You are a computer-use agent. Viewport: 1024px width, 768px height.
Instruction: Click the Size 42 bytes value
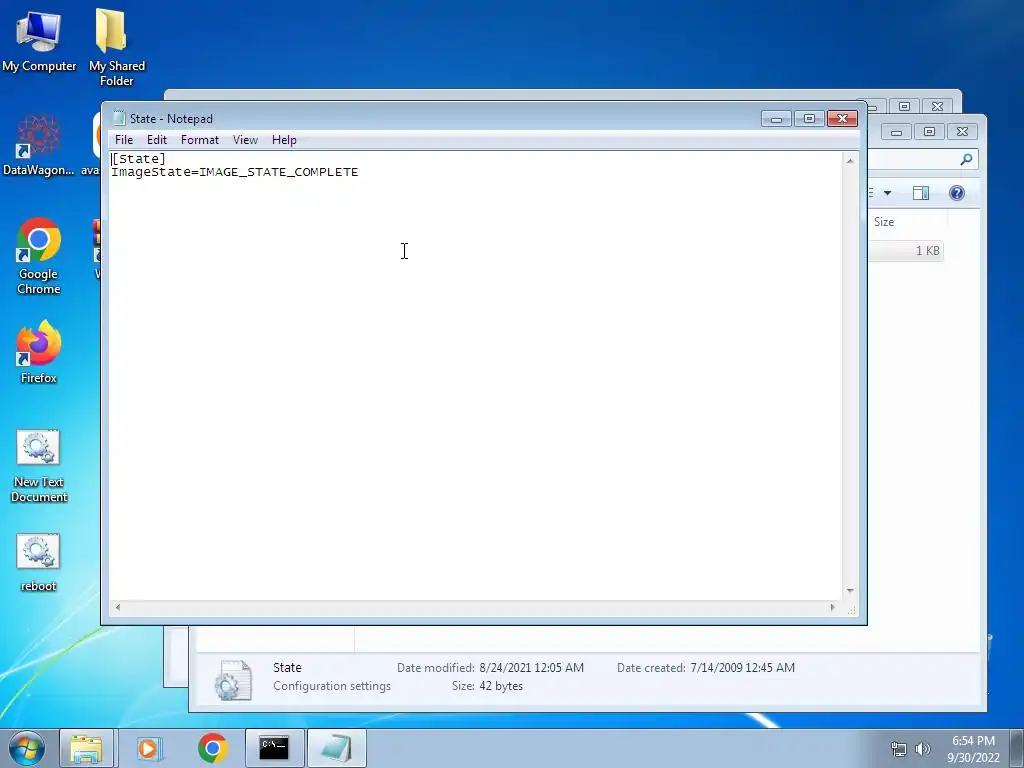click(501, 686)
